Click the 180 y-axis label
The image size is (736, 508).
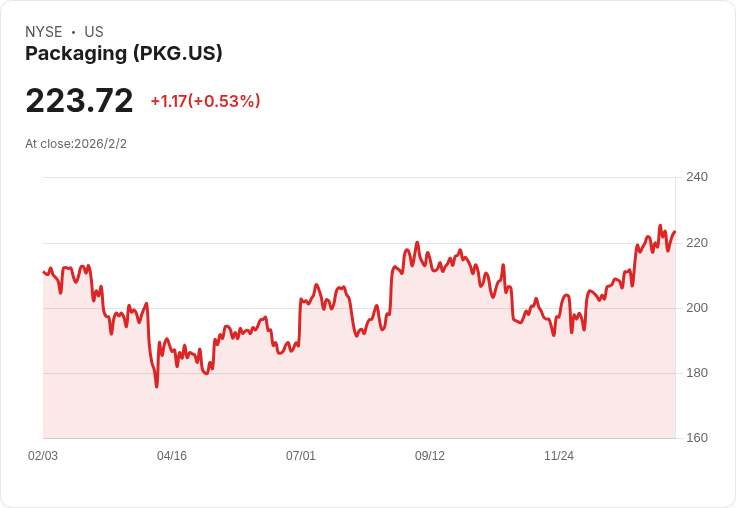(696, 373)
